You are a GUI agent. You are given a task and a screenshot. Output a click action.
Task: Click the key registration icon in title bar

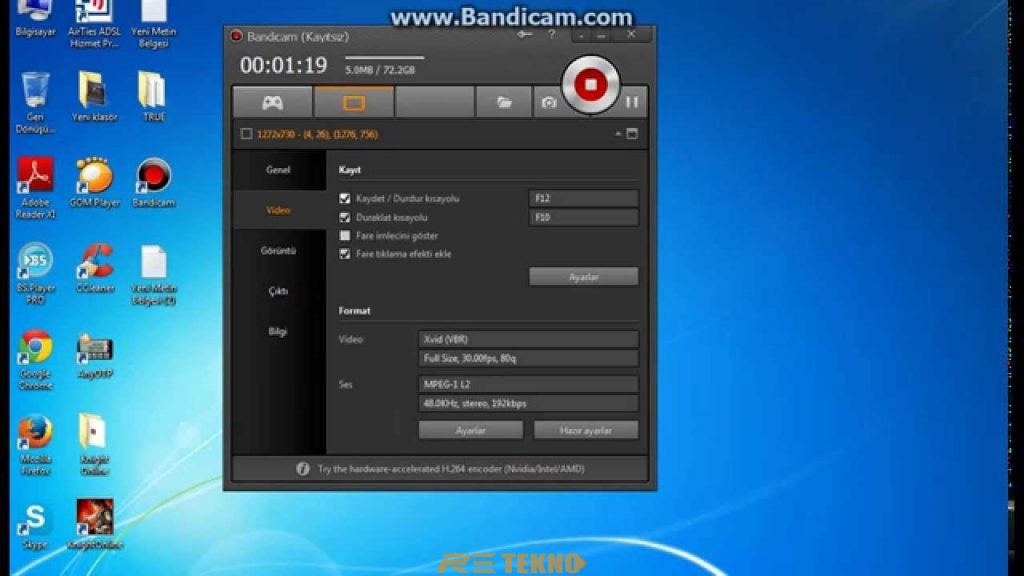point(524,35)
